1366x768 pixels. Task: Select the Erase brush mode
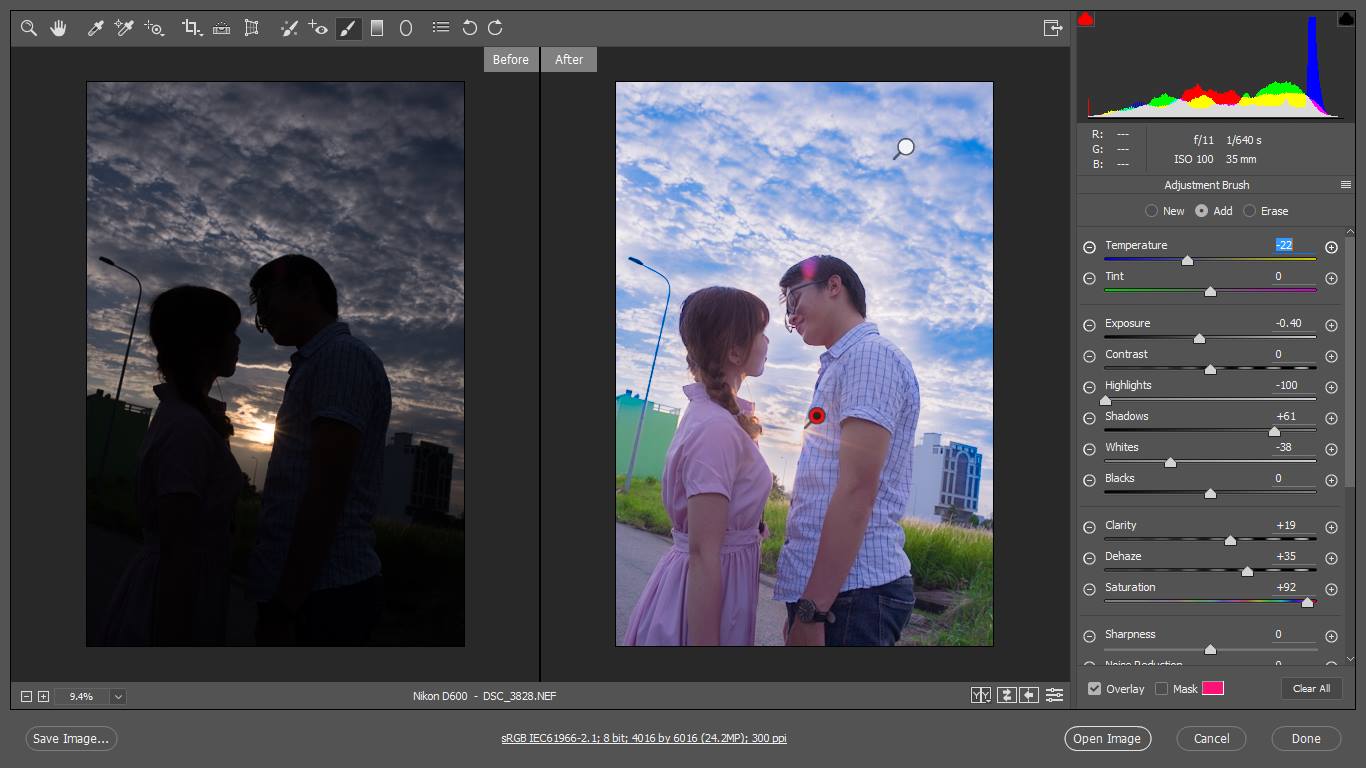point(1250,211)
